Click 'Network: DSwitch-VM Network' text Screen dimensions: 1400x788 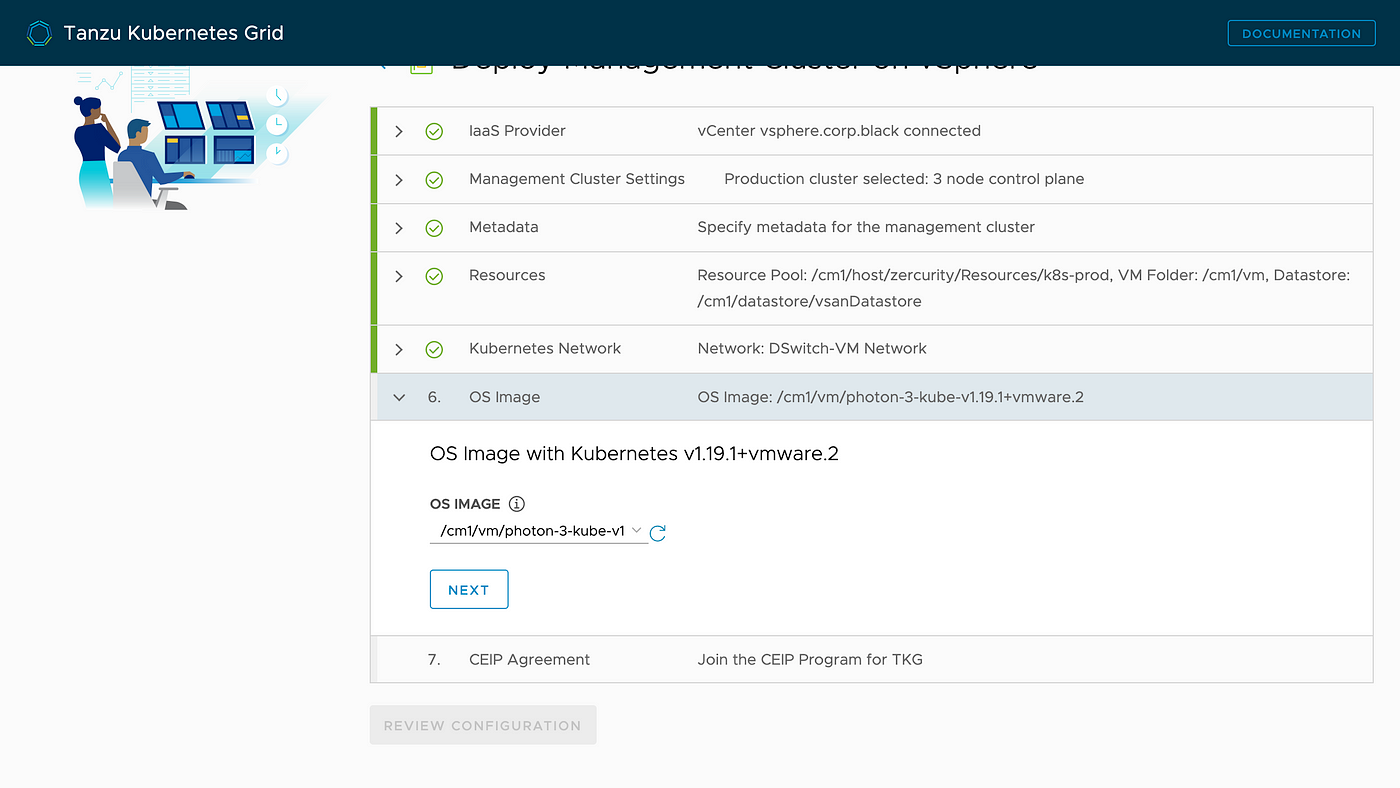[x=812, y=348]
